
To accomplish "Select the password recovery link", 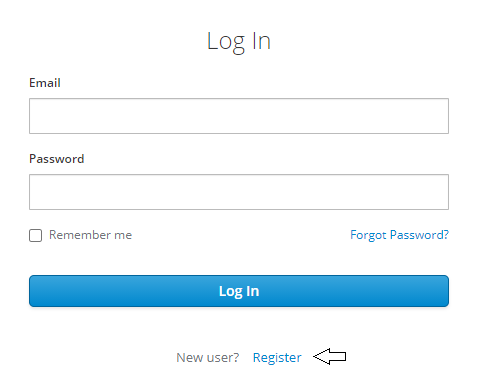I will (x=399, y=235).
